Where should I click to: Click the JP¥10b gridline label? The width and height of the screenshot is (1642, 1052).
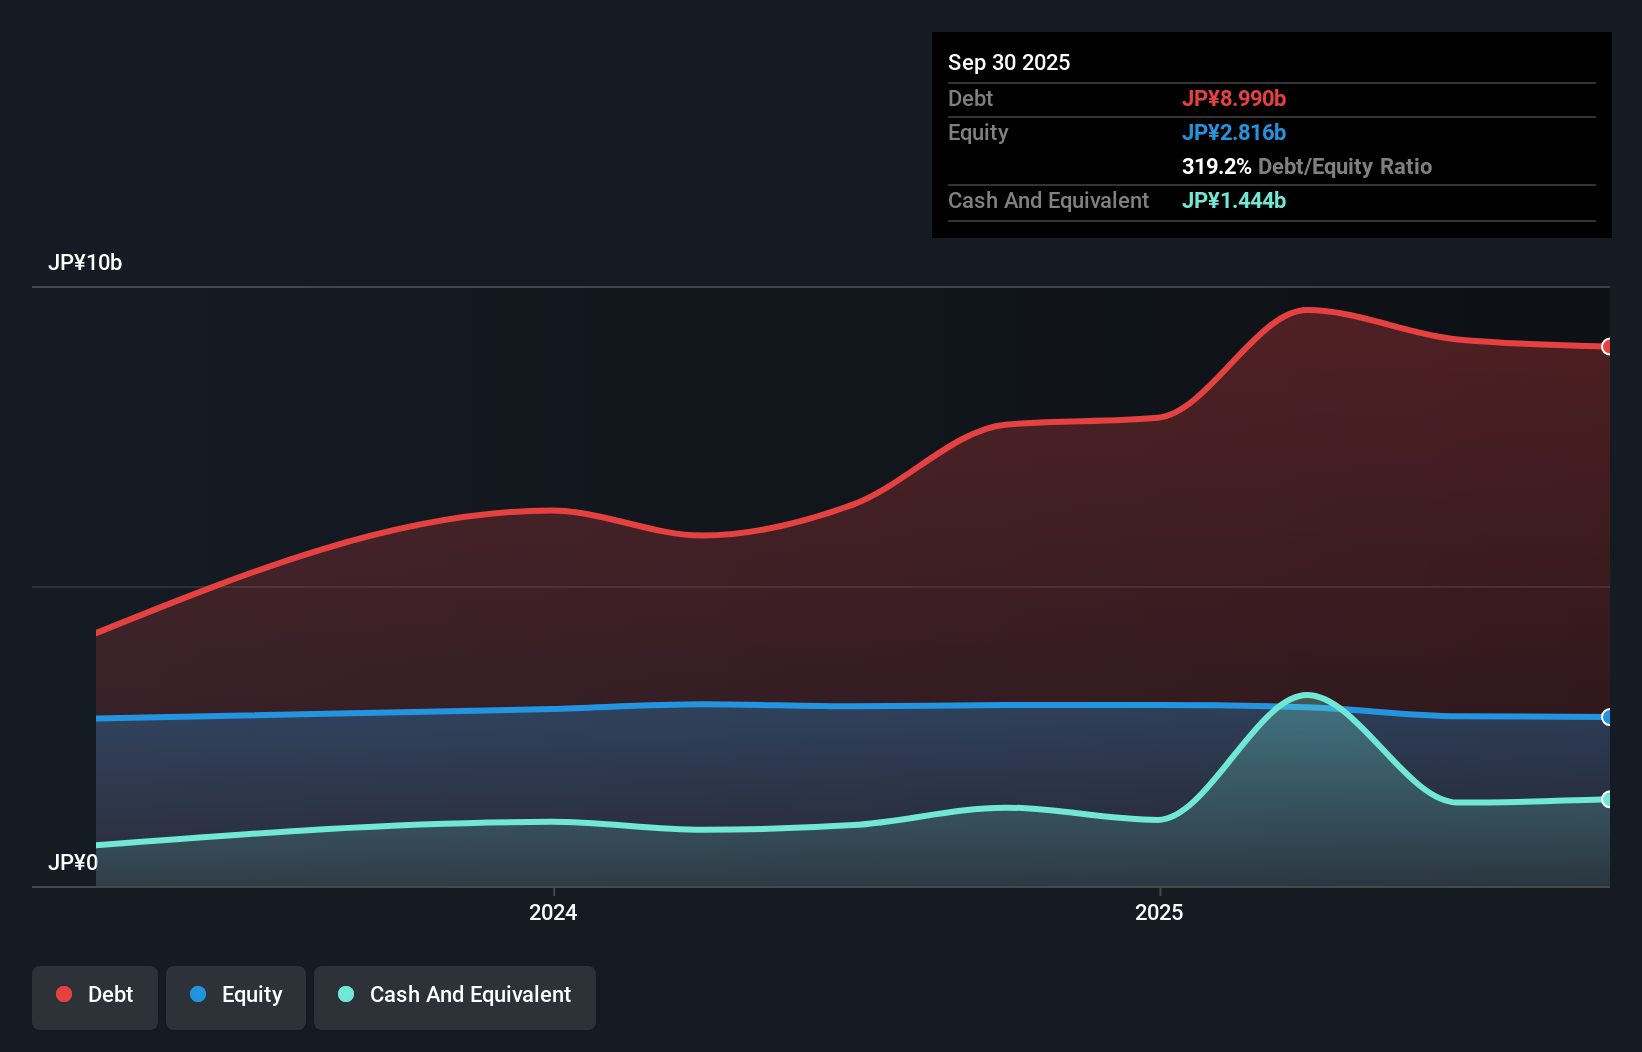click(86, 263)
